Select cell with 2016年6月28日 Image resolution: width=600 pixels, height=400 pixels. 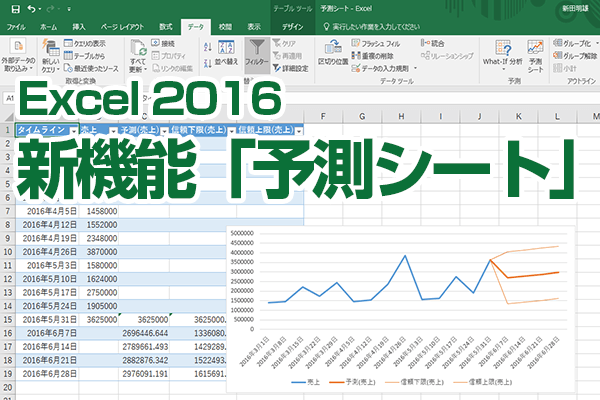click(47, 374)
